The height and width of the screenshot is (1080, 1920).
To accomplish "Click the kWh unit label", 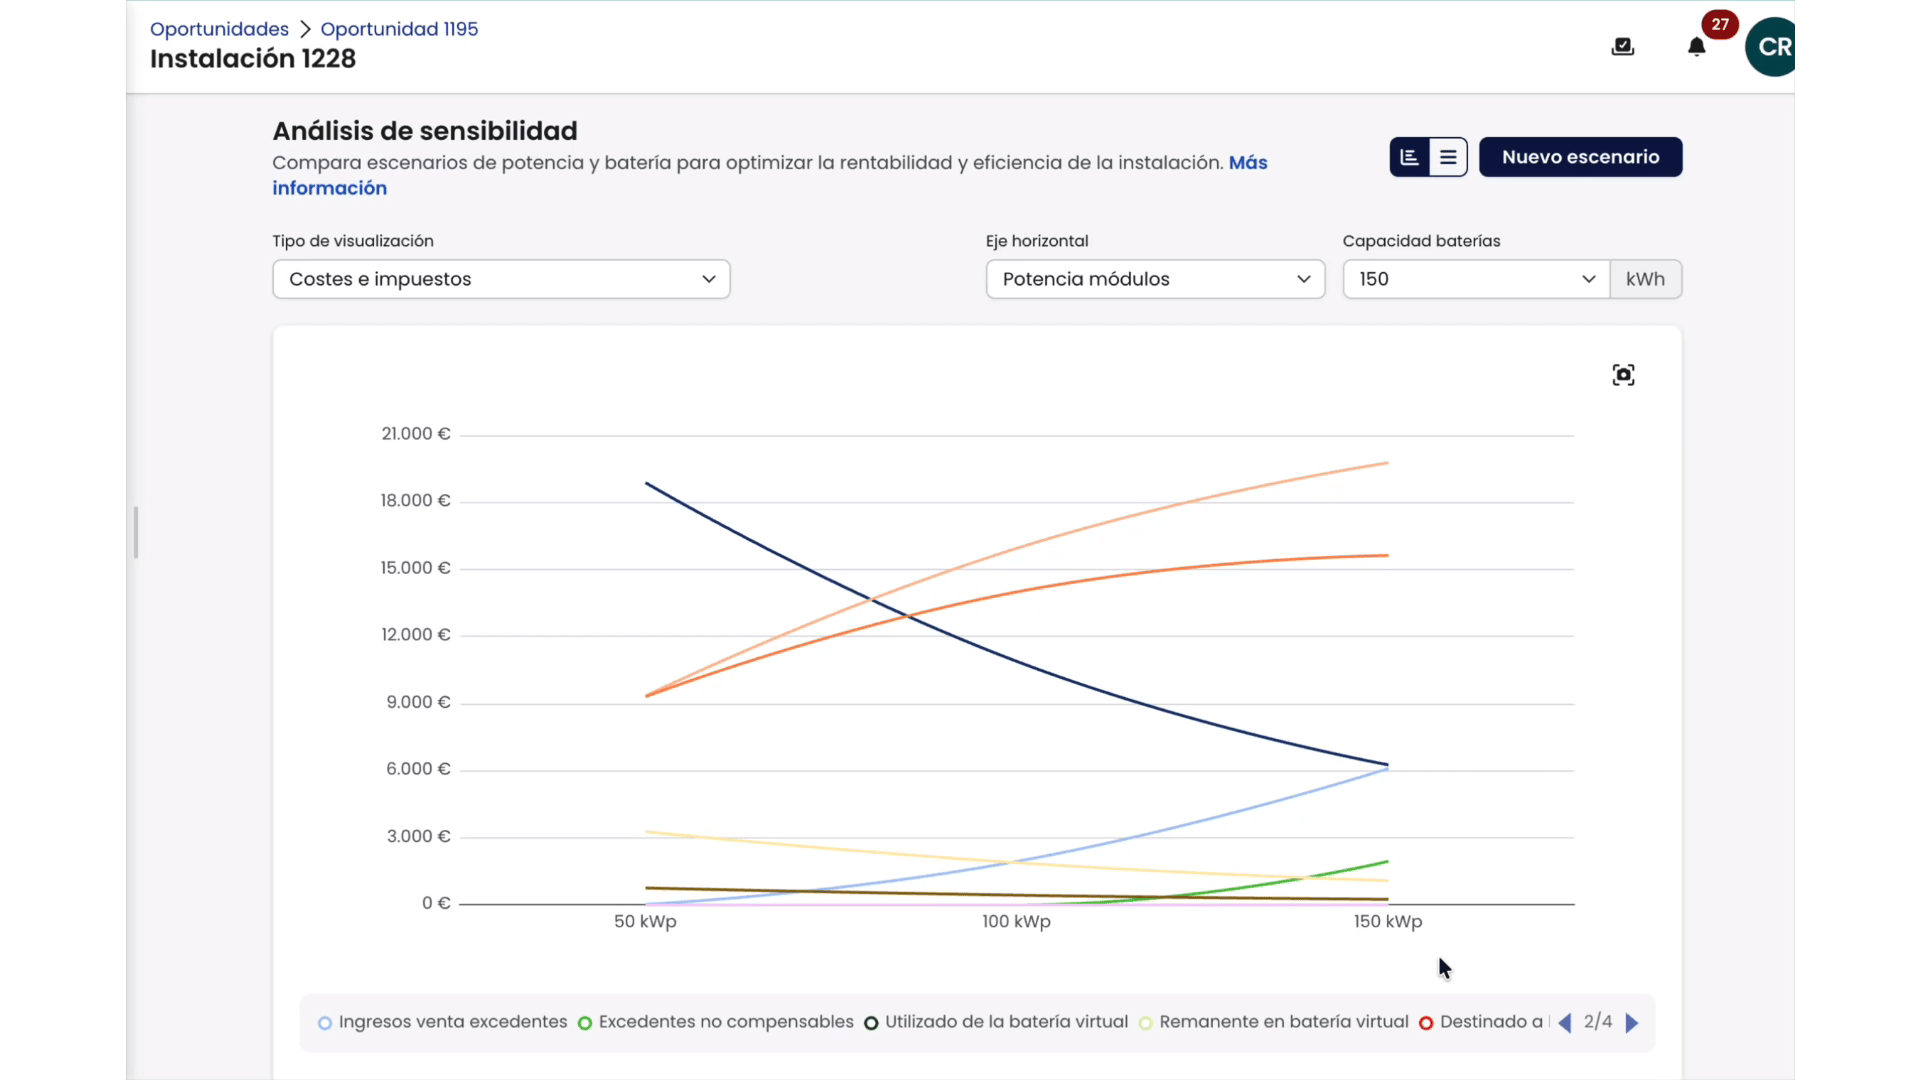I will [1645, 279].
